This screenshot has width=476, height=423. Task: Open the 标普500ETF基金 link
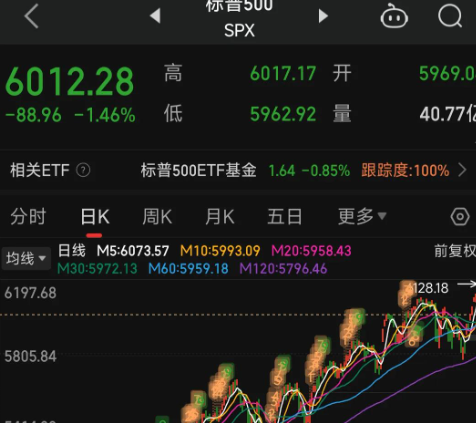[x=198, y=170]
